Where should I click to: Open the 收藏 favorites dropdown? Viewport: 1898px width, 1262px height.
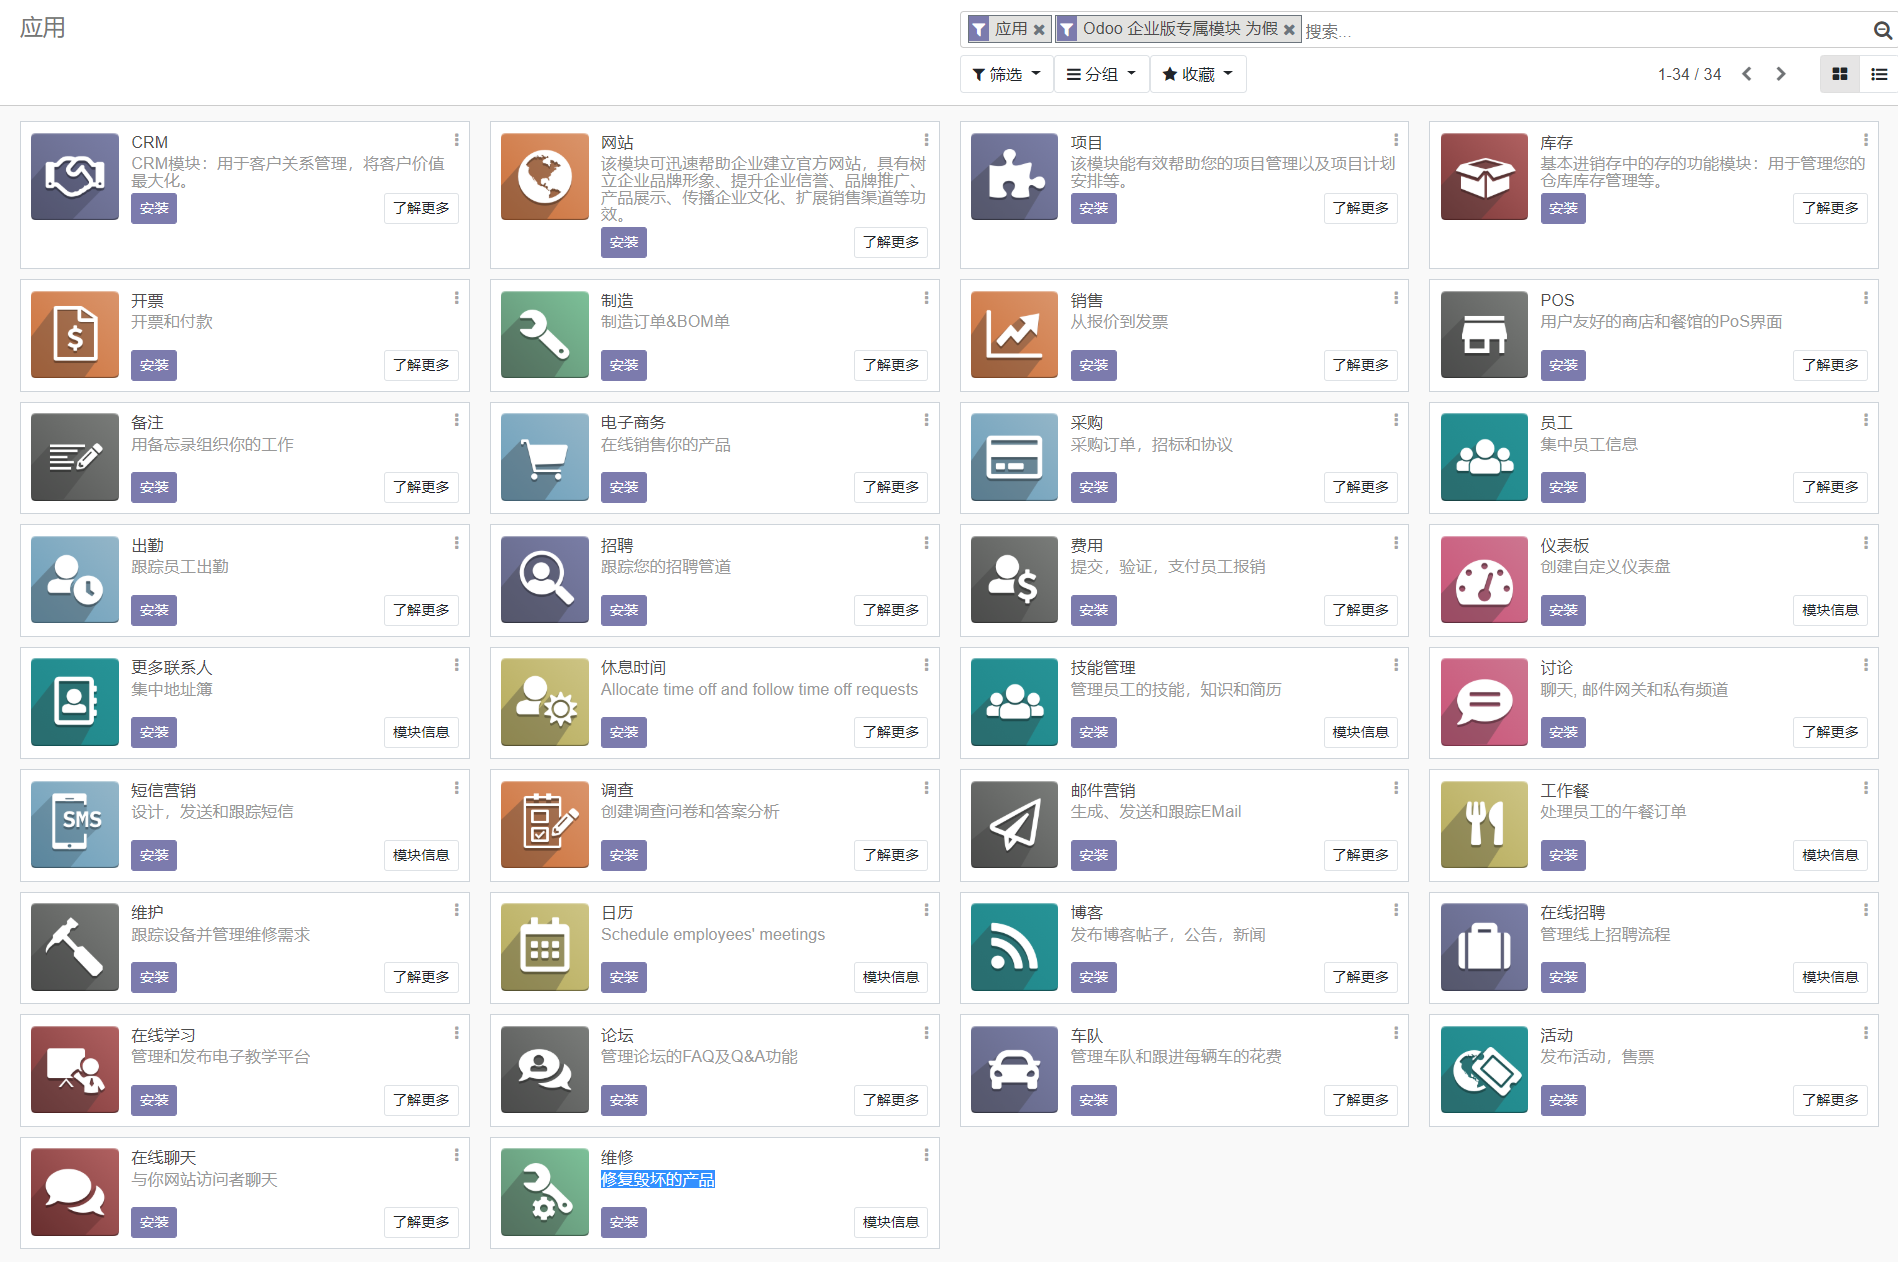coord(1197,74)
